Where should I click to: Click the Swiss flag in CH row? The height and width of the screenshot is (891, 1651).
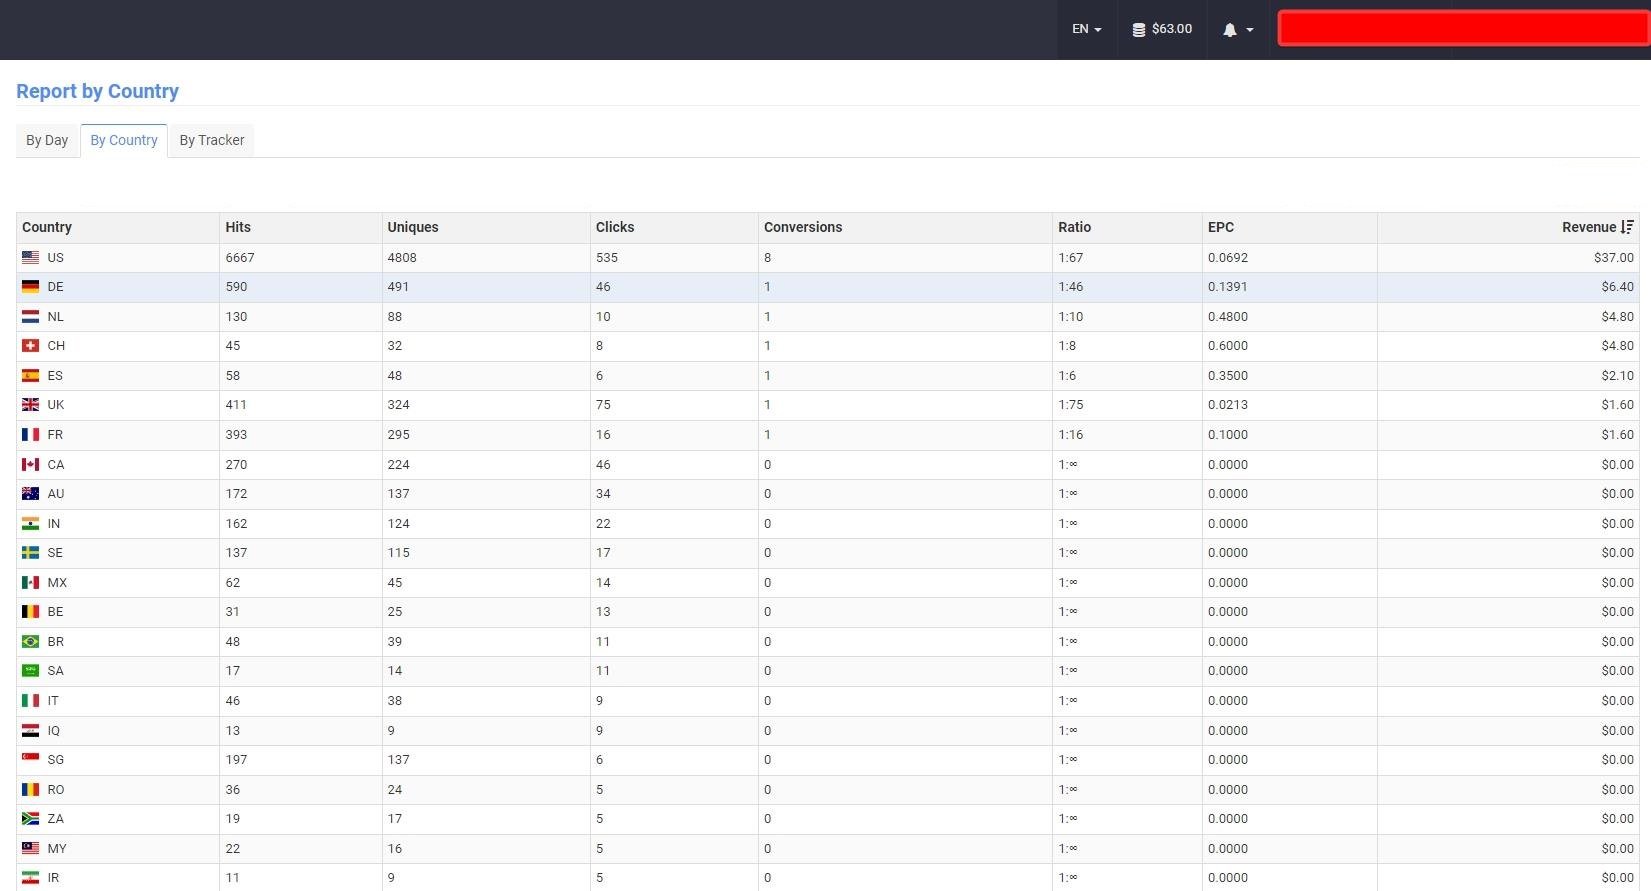tap(31, 346)
